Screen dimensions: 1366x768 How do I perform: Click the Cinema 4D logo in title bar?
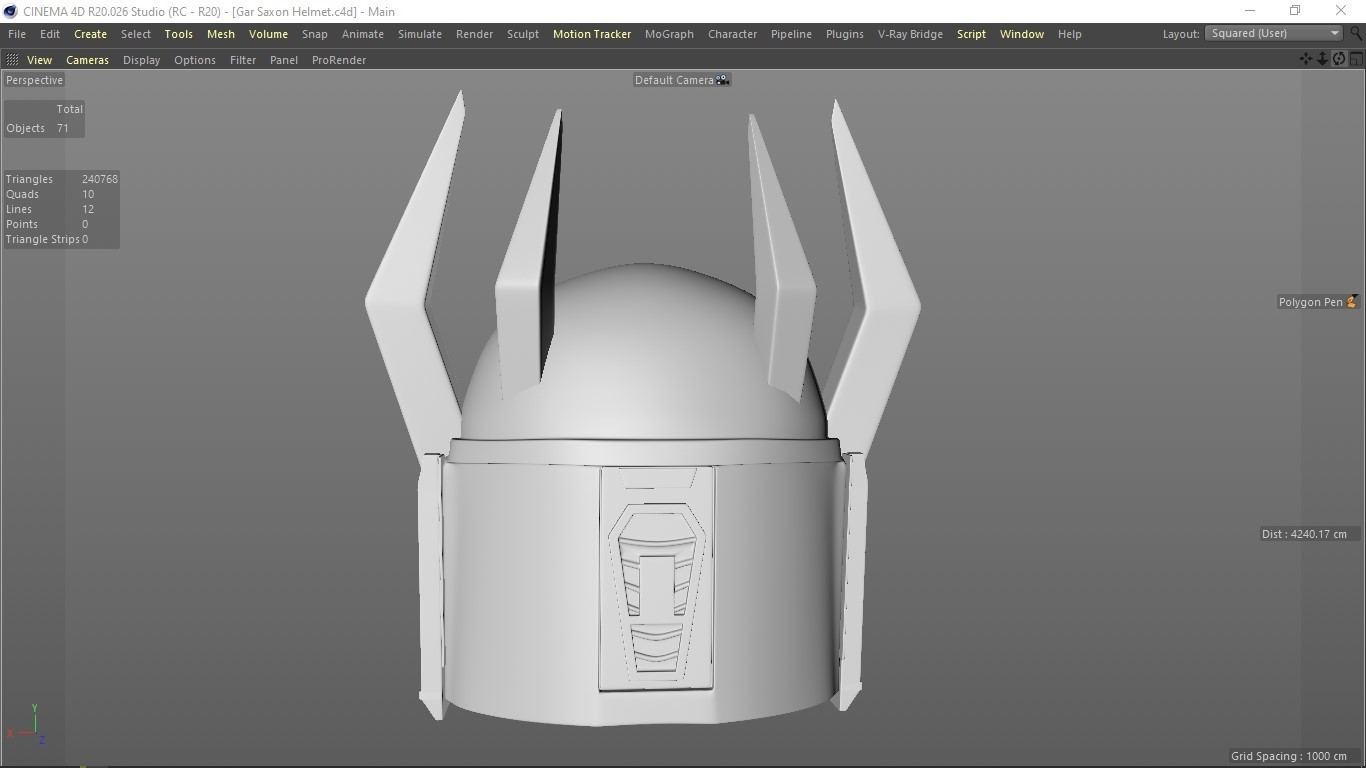(x=10, y=11)
